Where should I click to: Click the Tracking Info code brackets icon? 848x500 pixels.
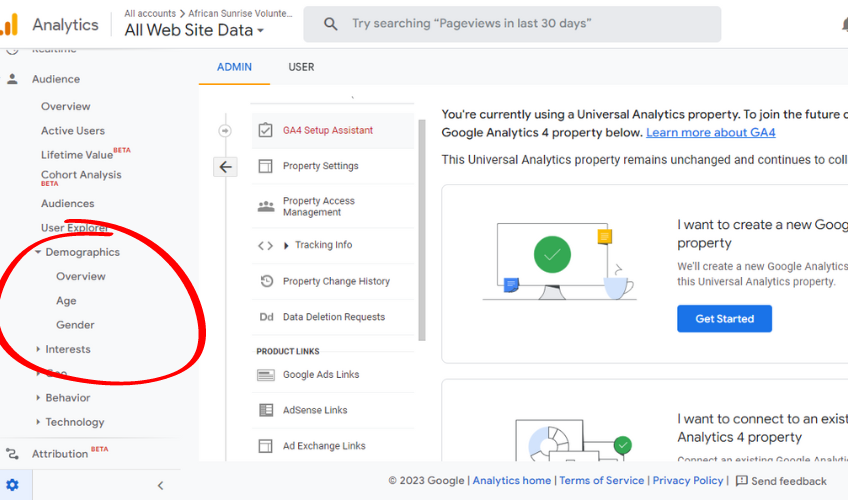click(x=266, y=245)
